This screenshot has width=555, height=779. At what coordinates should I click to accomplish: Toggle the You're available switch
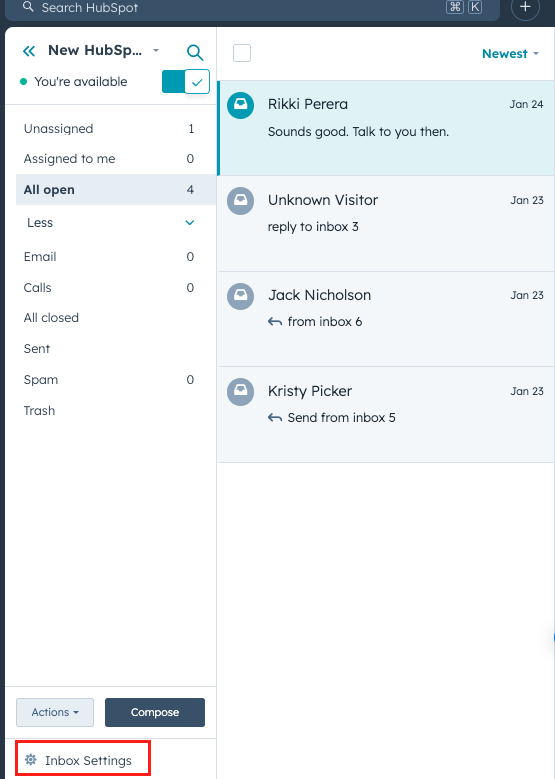tap(186, 81)
